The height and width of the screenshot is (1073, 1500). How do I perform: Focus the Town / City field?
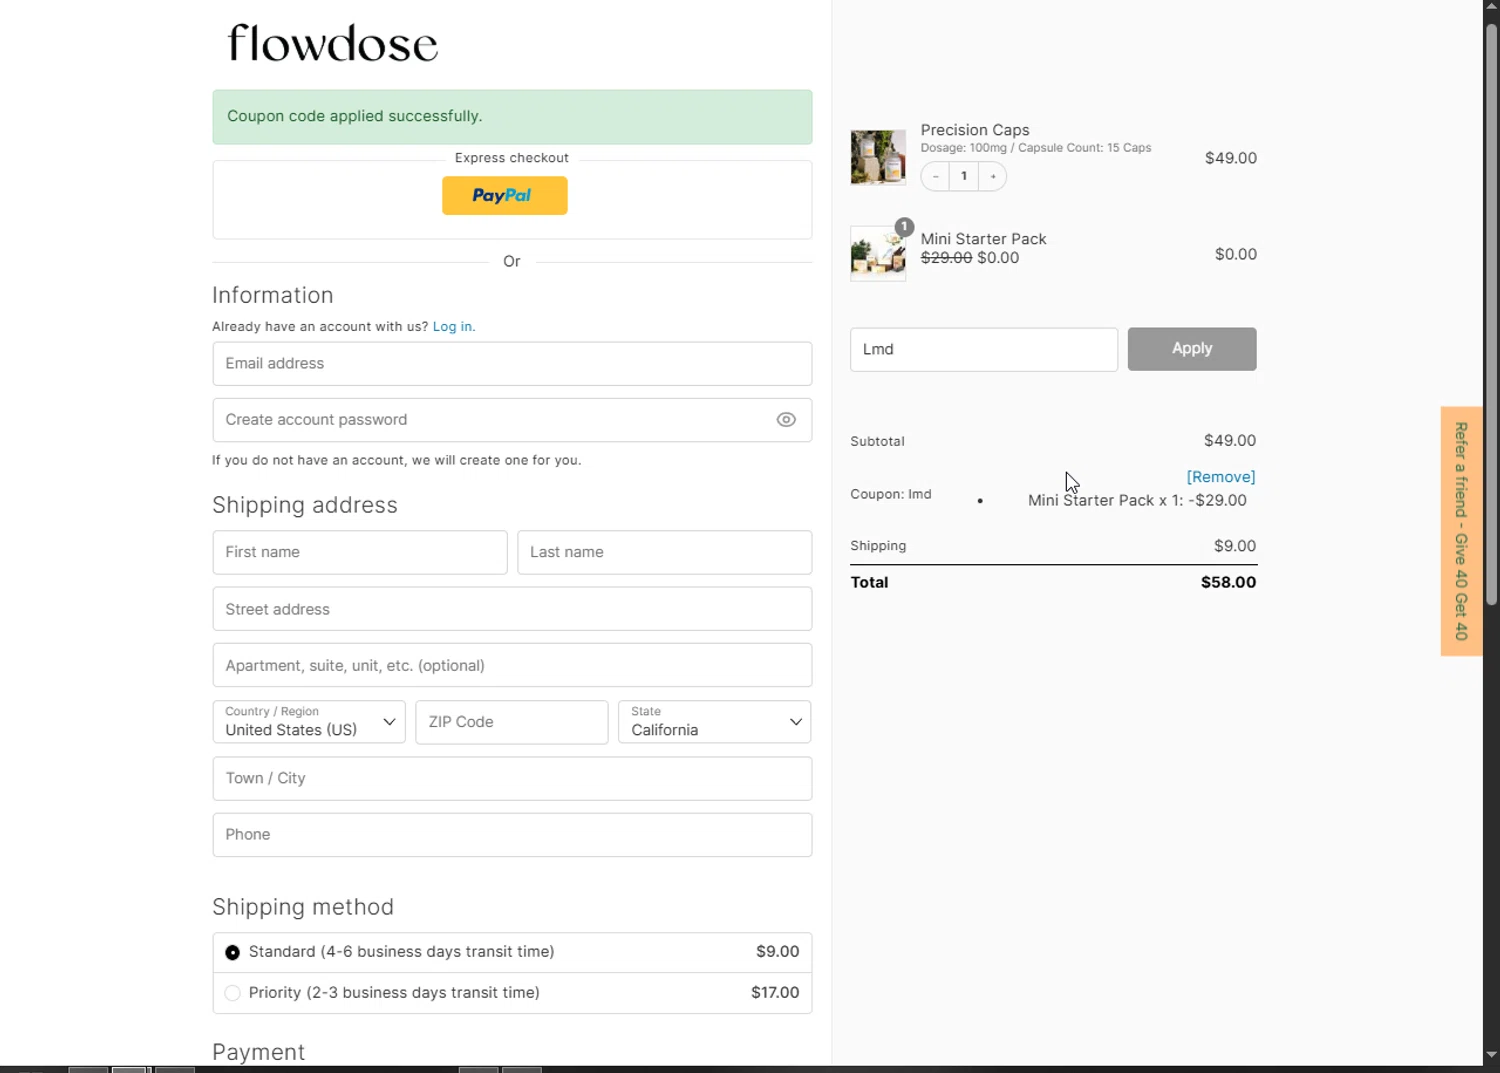coord(512,779)
